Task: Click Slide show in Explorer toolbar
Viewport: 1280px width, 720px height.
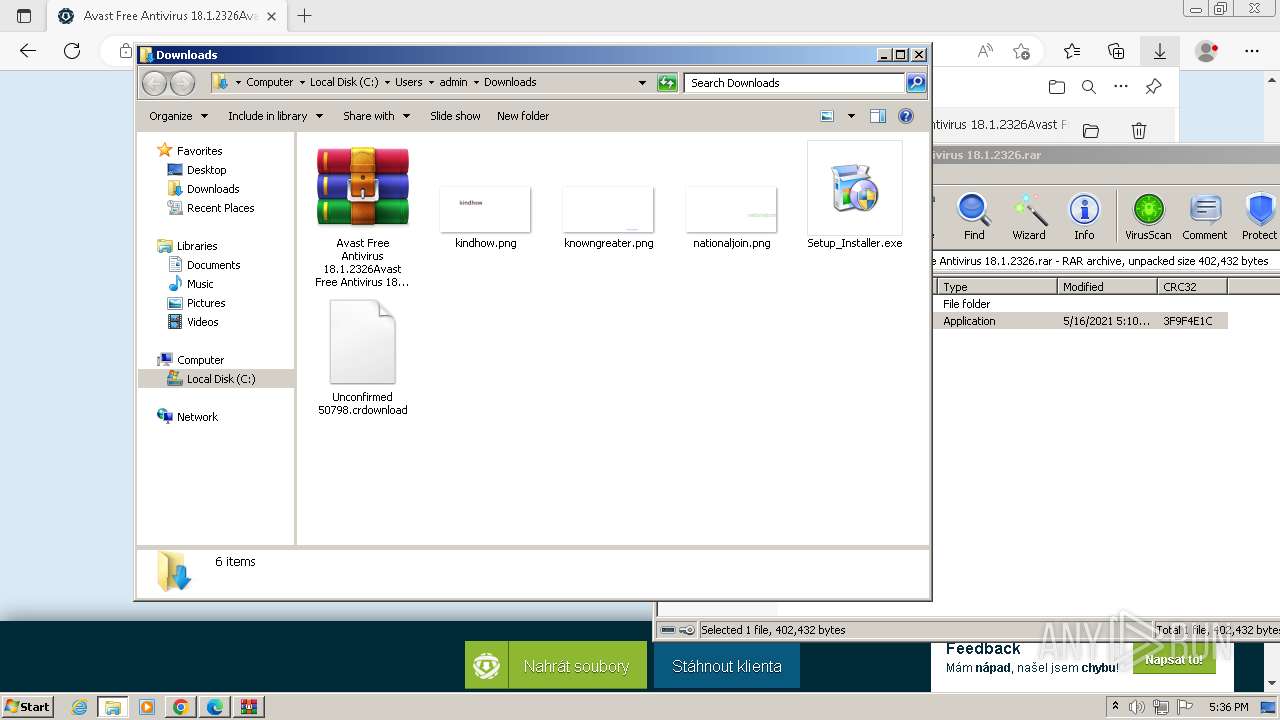Action: (x=455, y=116)
